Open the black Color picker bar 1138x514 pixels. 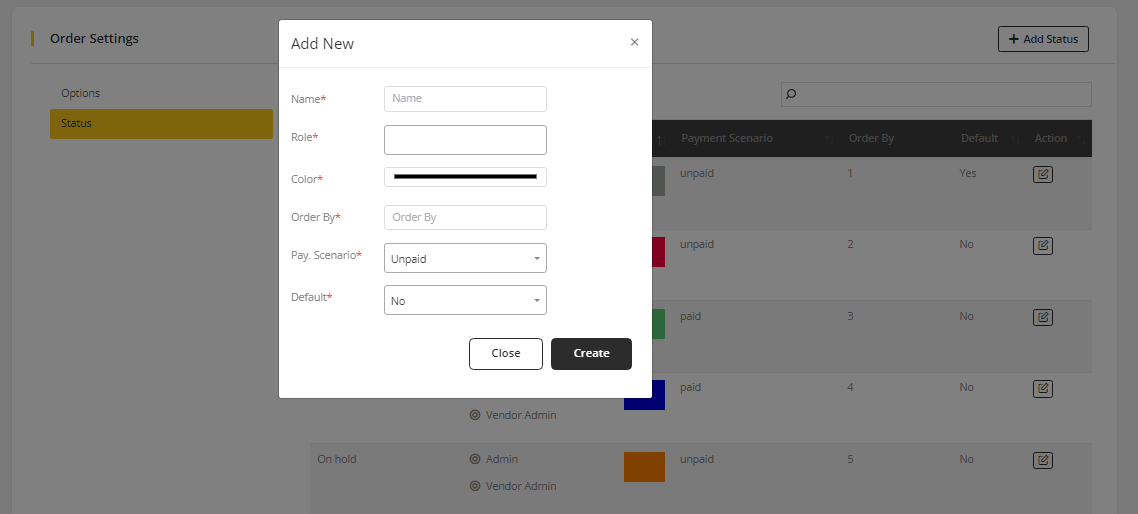click(465, 177)
